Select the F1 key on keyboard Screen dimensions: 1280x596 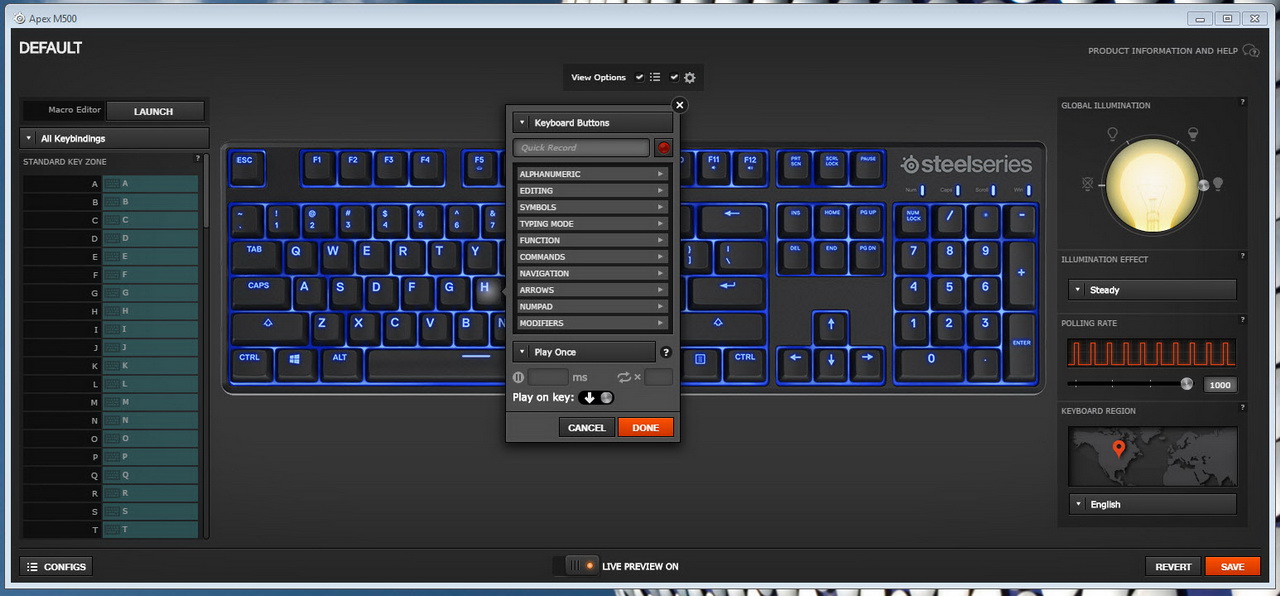[x=317, y=166]
